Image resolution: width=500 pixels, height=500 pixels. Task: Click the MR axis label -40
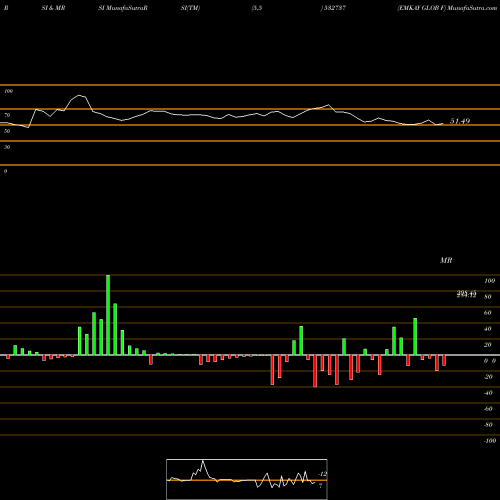pos(488,393)
